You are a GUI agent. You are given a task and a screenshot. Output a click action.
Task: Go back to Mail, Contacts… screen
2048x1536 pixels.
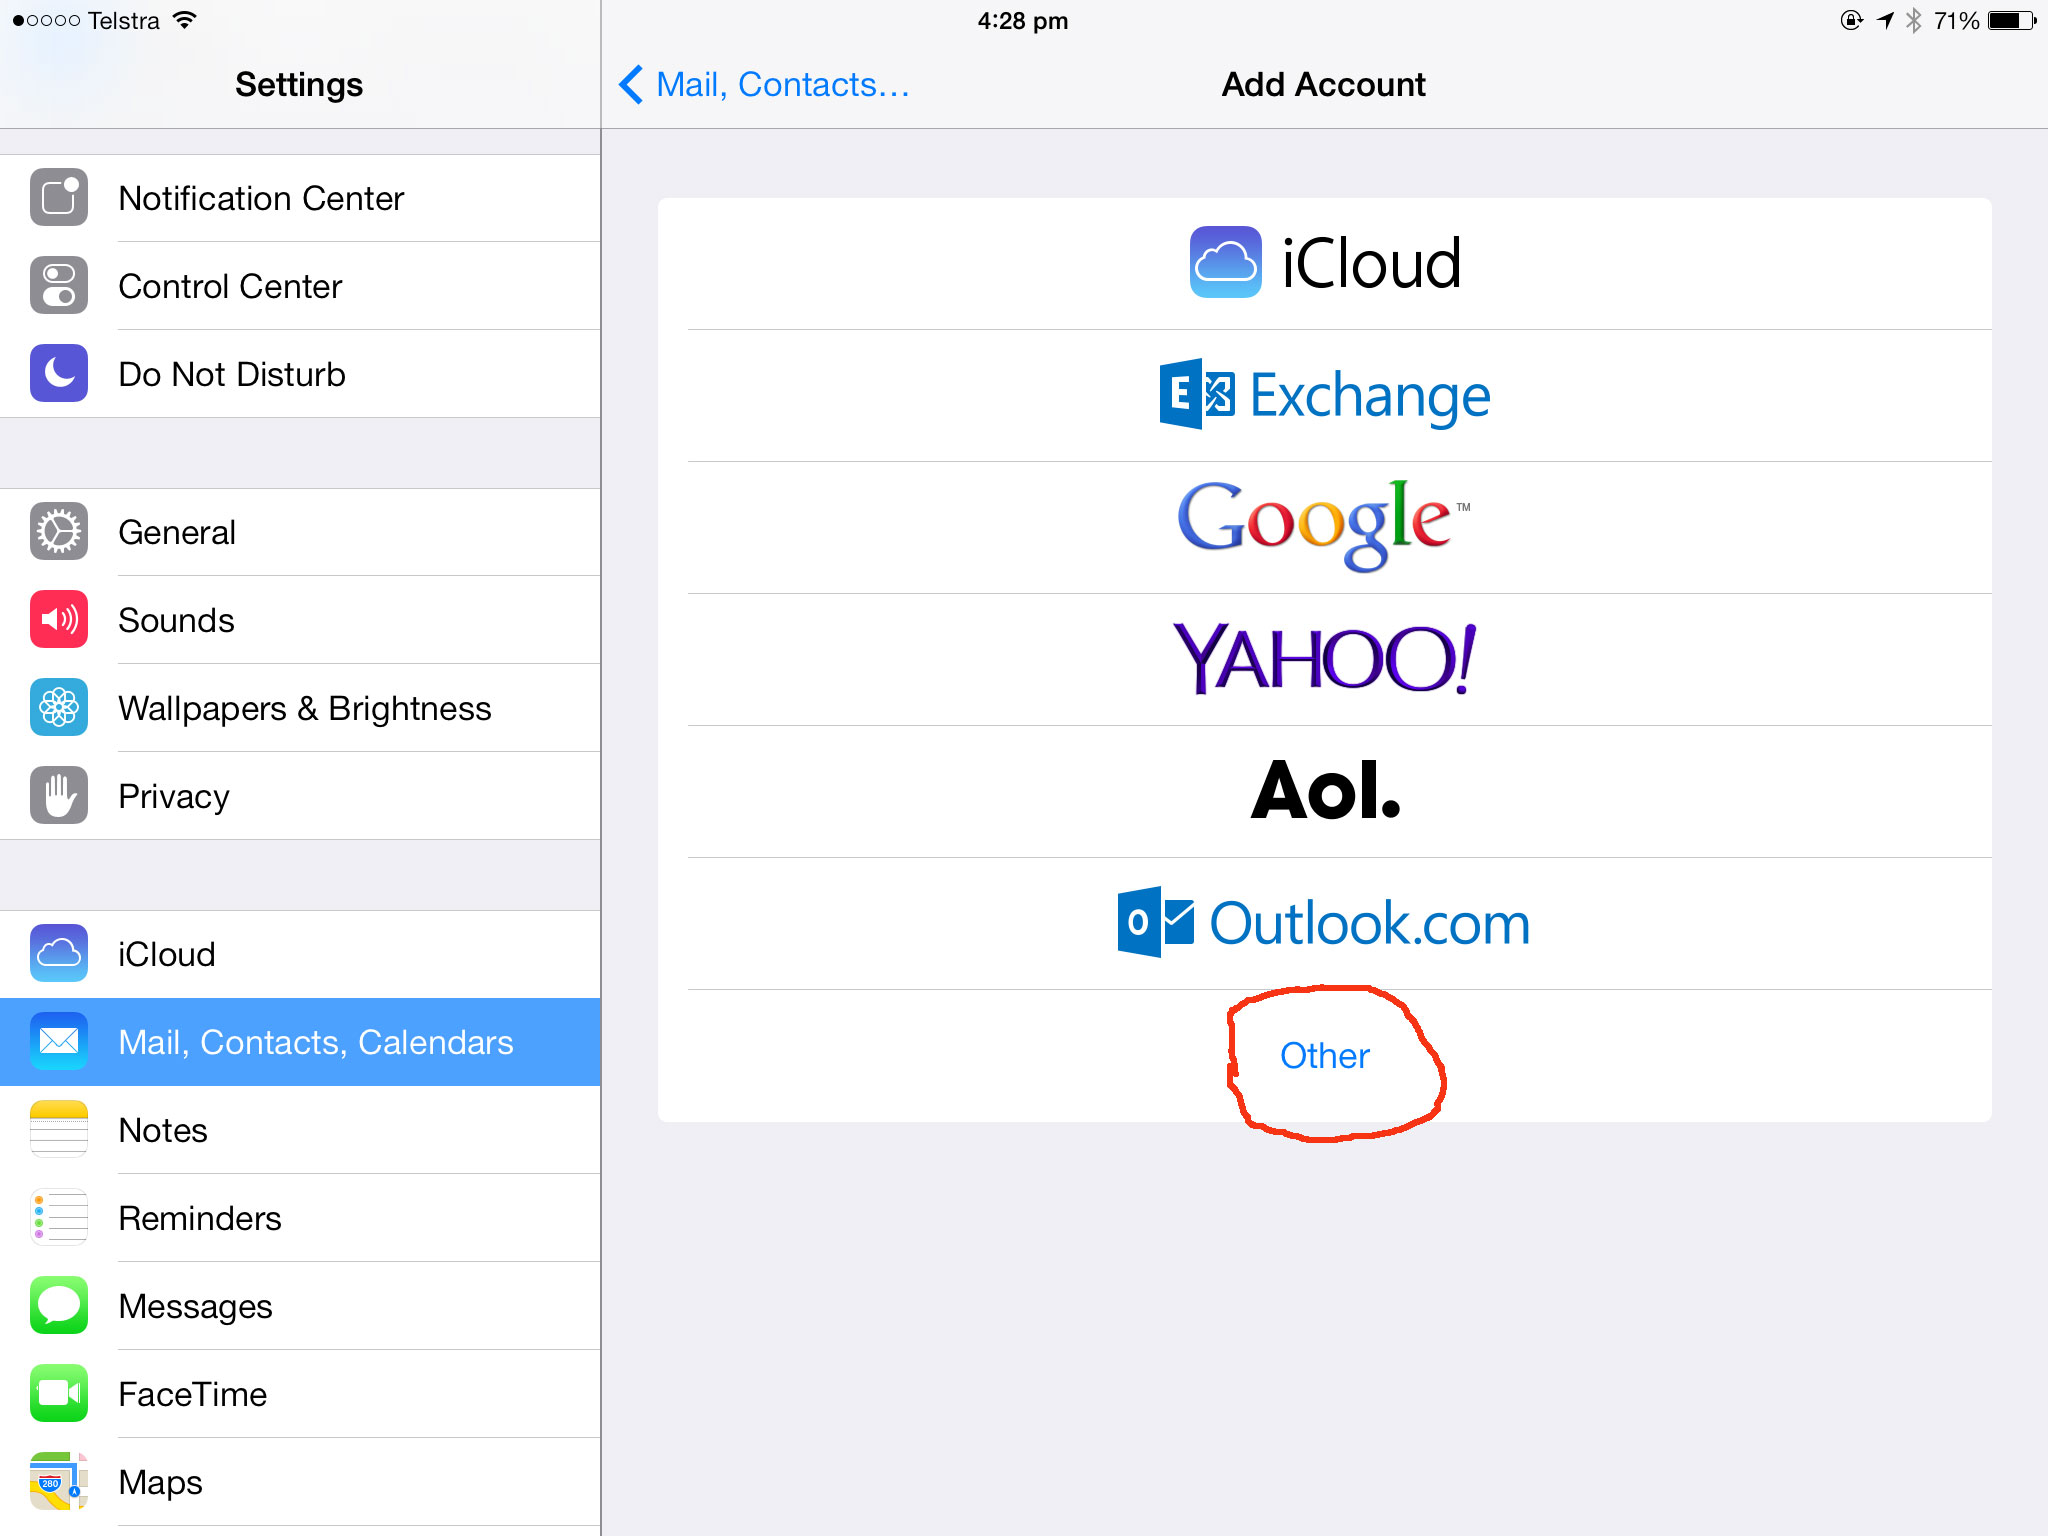tap(764, 85)
